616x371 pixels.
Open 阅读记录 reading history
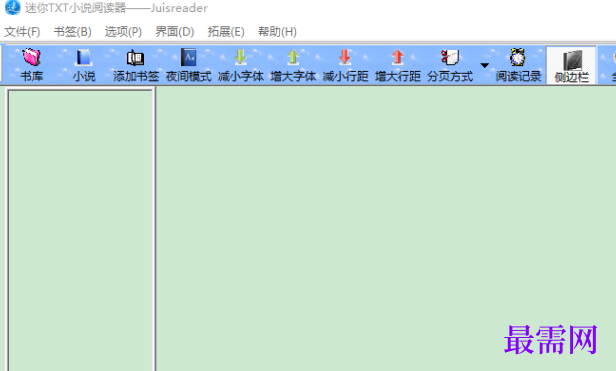(518, 65)
